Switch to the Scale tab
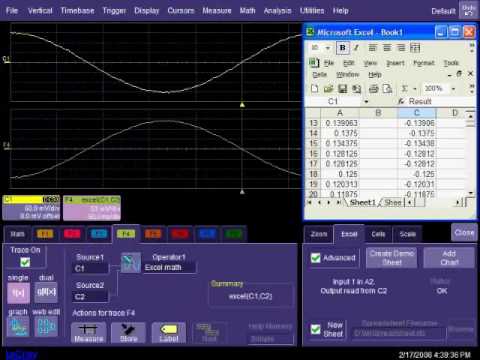 407,234
